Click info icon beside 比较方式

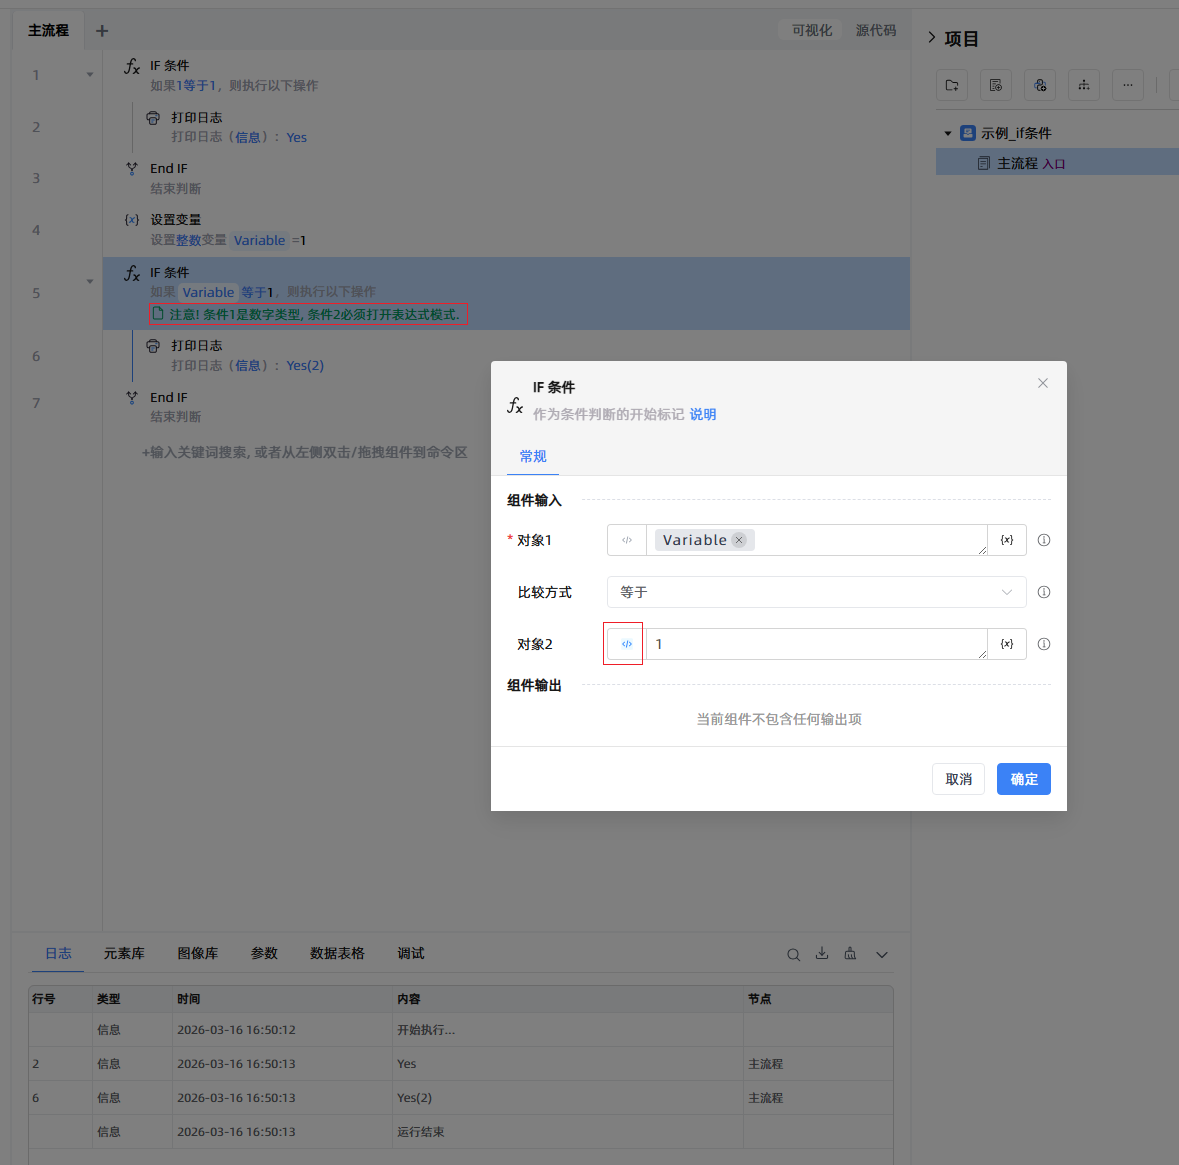[x=1044, y=592]
